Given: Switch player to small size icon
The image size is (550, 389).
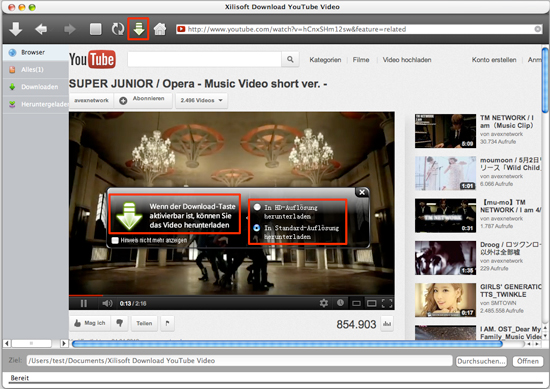Looking at the screenshot, I should click(x=356, y=303).
